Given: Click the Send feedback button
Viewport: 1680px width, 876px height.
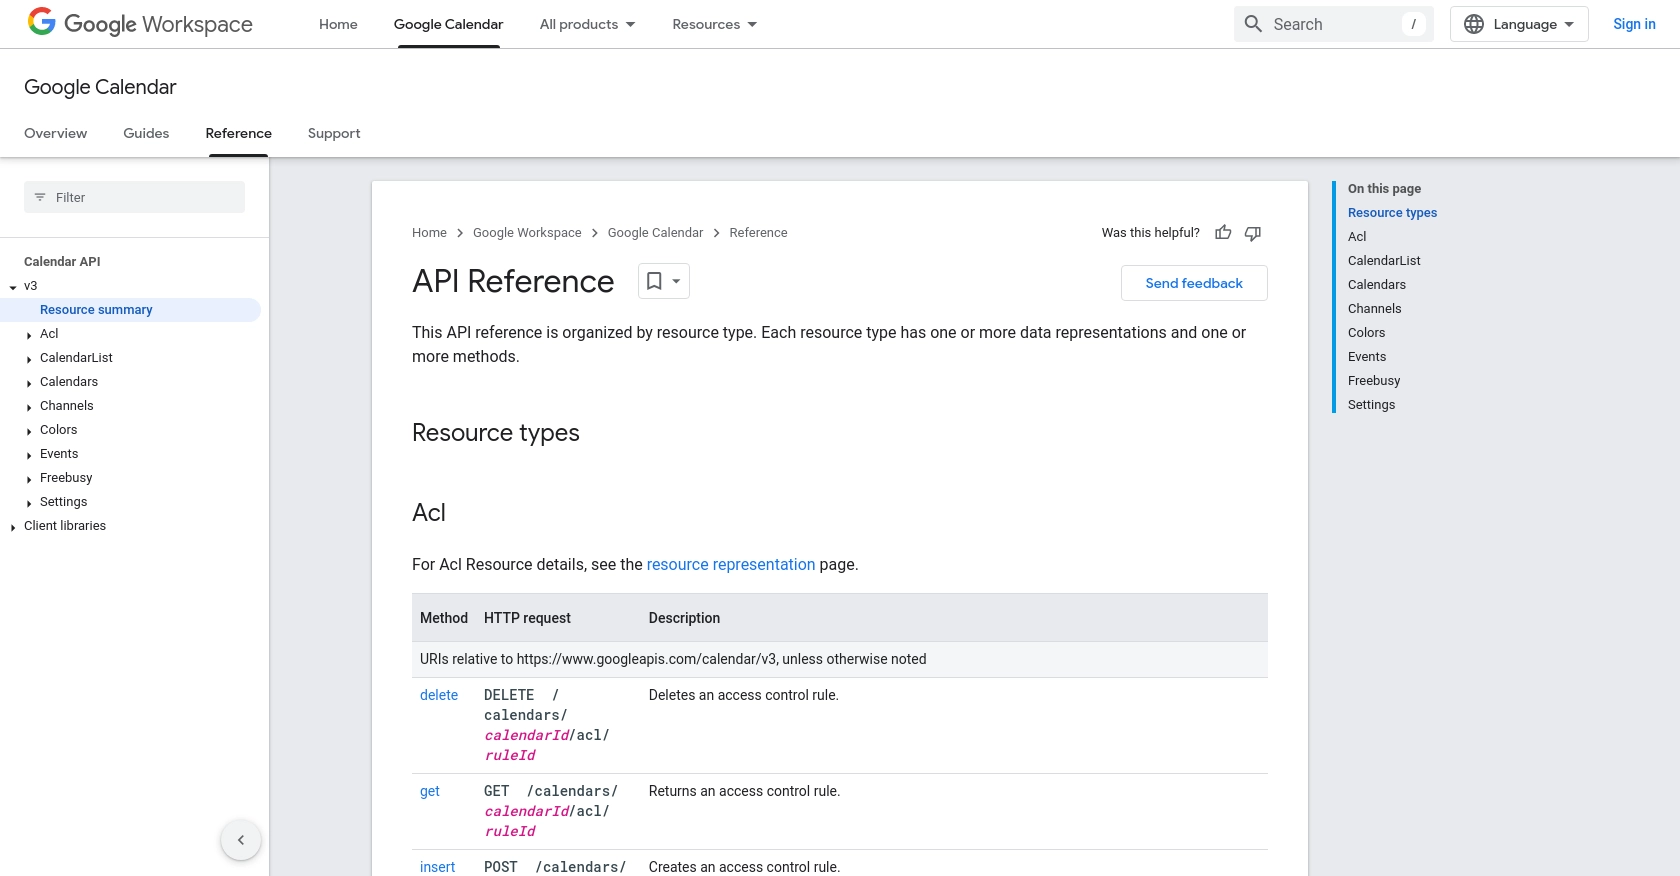Looking at the screenshot, I should (1194, 283).
